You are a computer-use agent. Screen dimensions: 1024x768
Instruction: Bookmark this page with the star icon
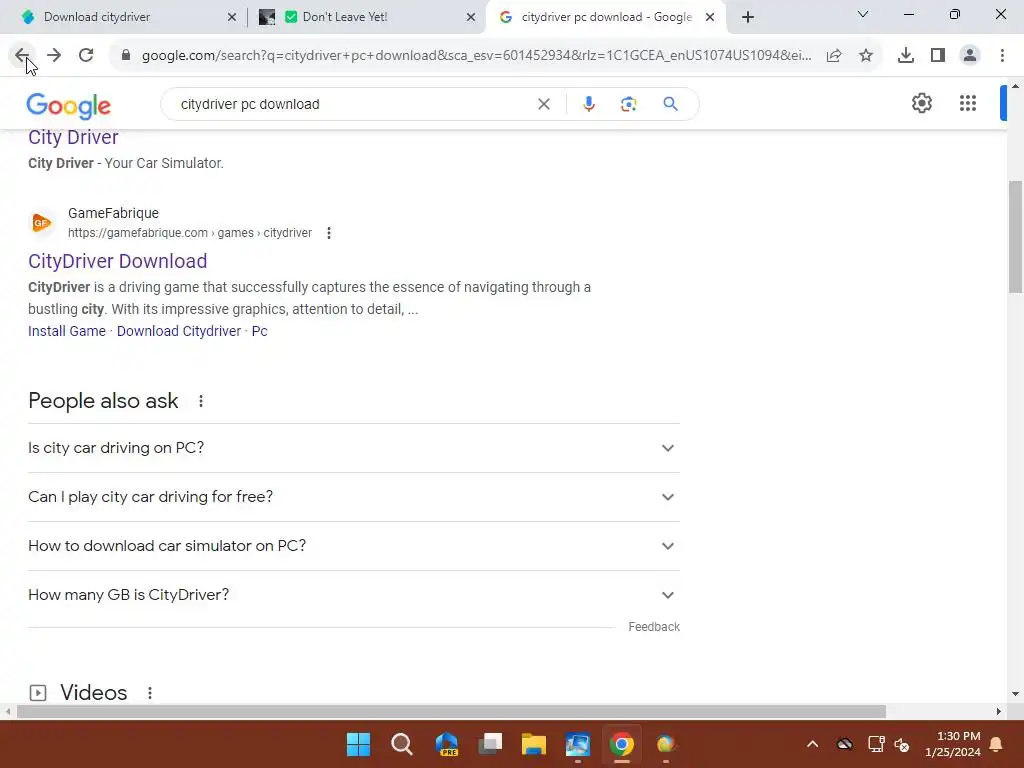[866, 56]
